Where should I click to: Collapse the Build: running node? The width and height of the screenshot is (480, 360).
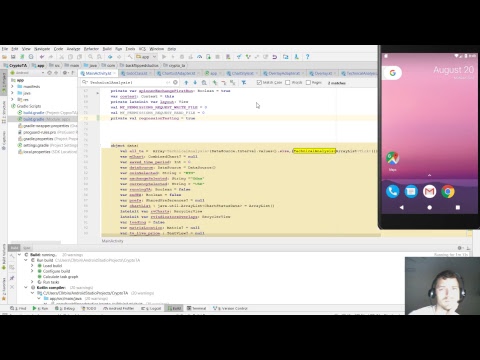click(x=19, y=255)
